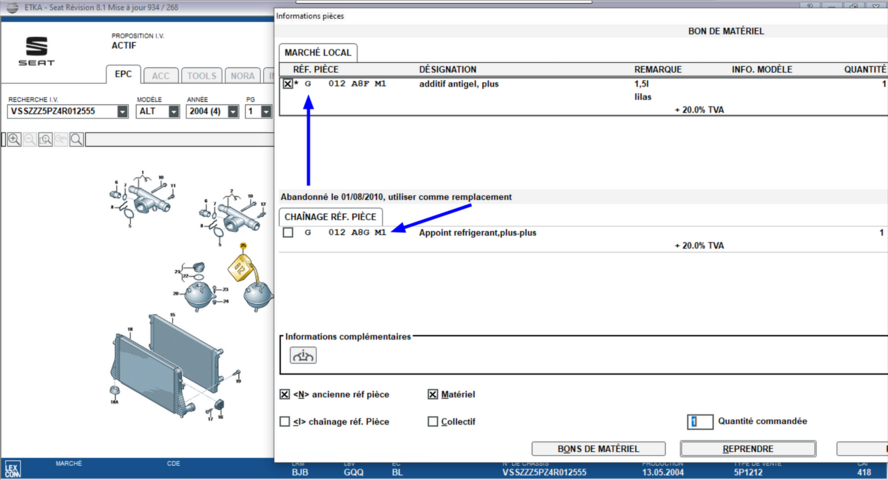Image resolution: width=888 pixels, height=480 pixels.
Task: Click the REPRENDRE button
Action: (748, 449)
